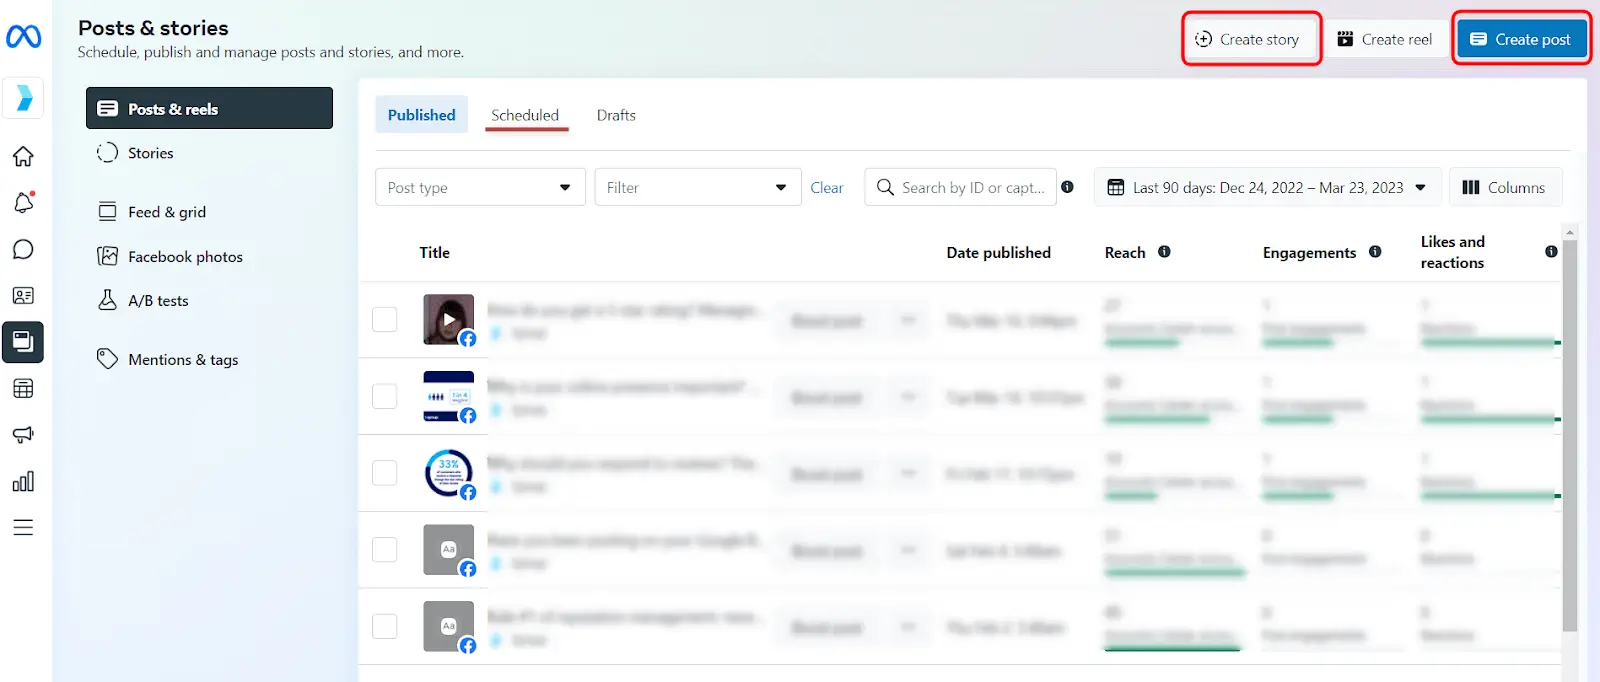
Task: Open the Insights bar chart icon
Action: (x=23, y=481)
